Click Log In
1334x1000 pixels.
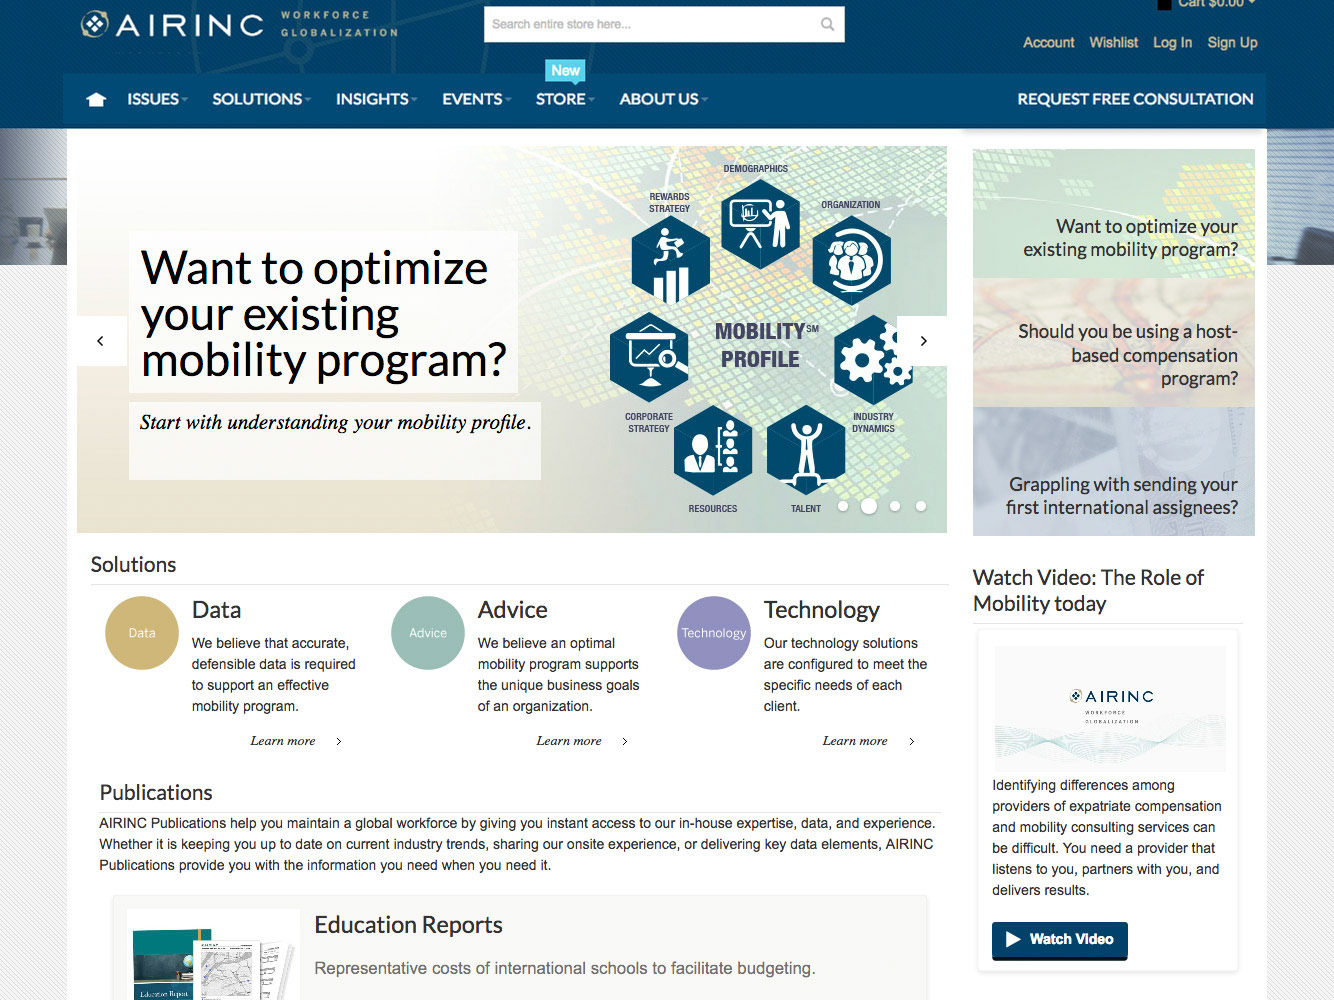[1172, 42]
